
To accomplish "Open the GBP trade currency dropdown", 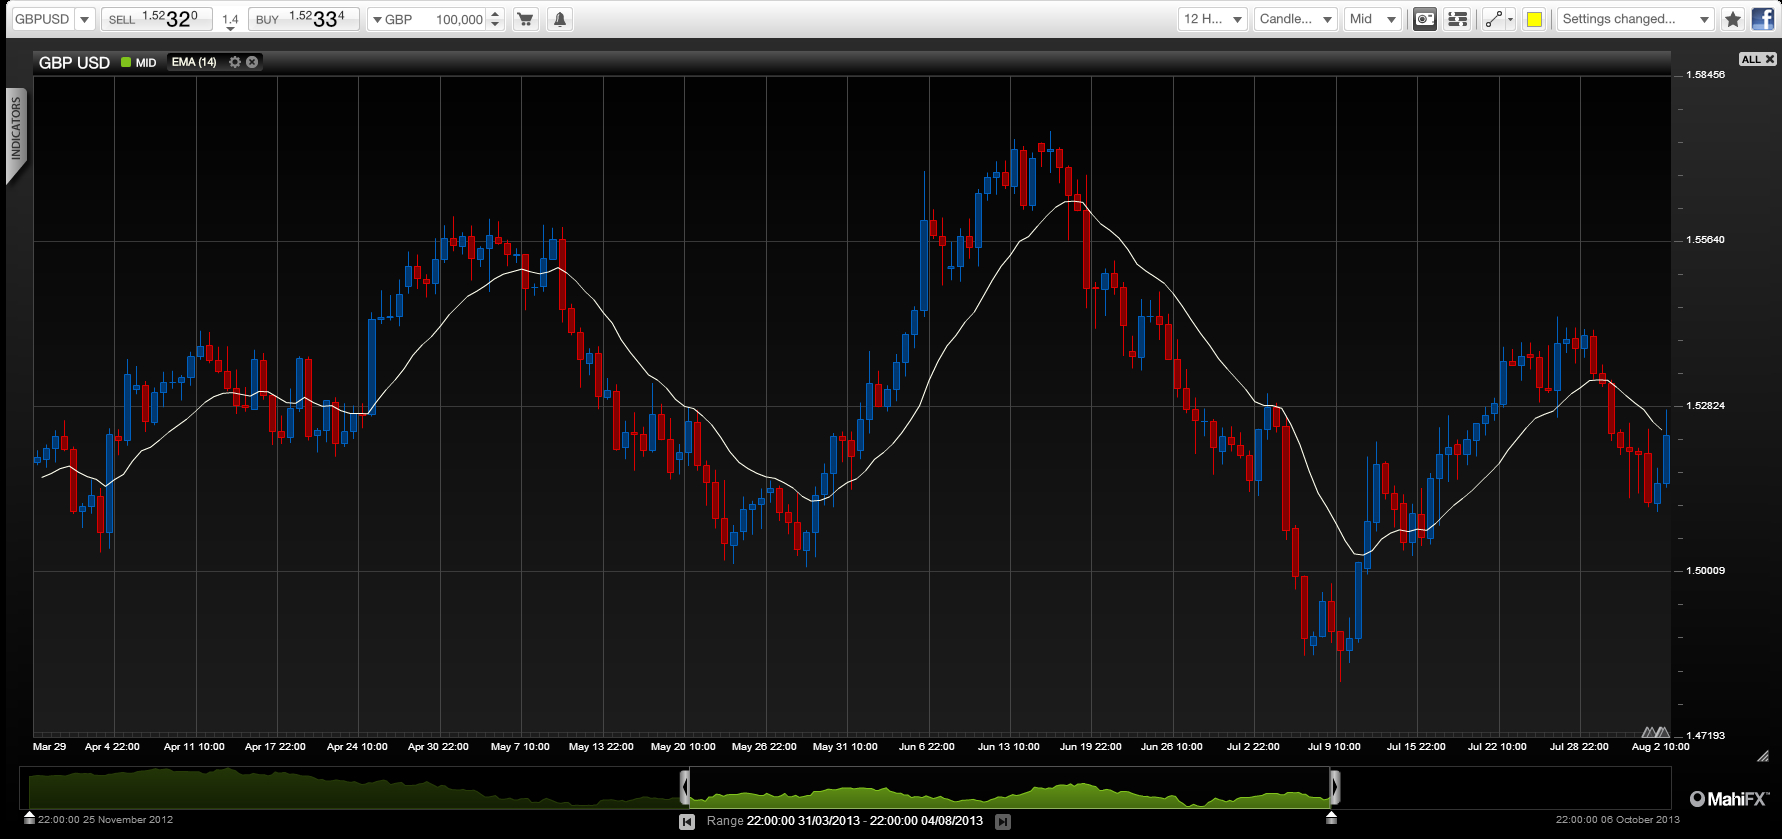I will tap(392, 19).
